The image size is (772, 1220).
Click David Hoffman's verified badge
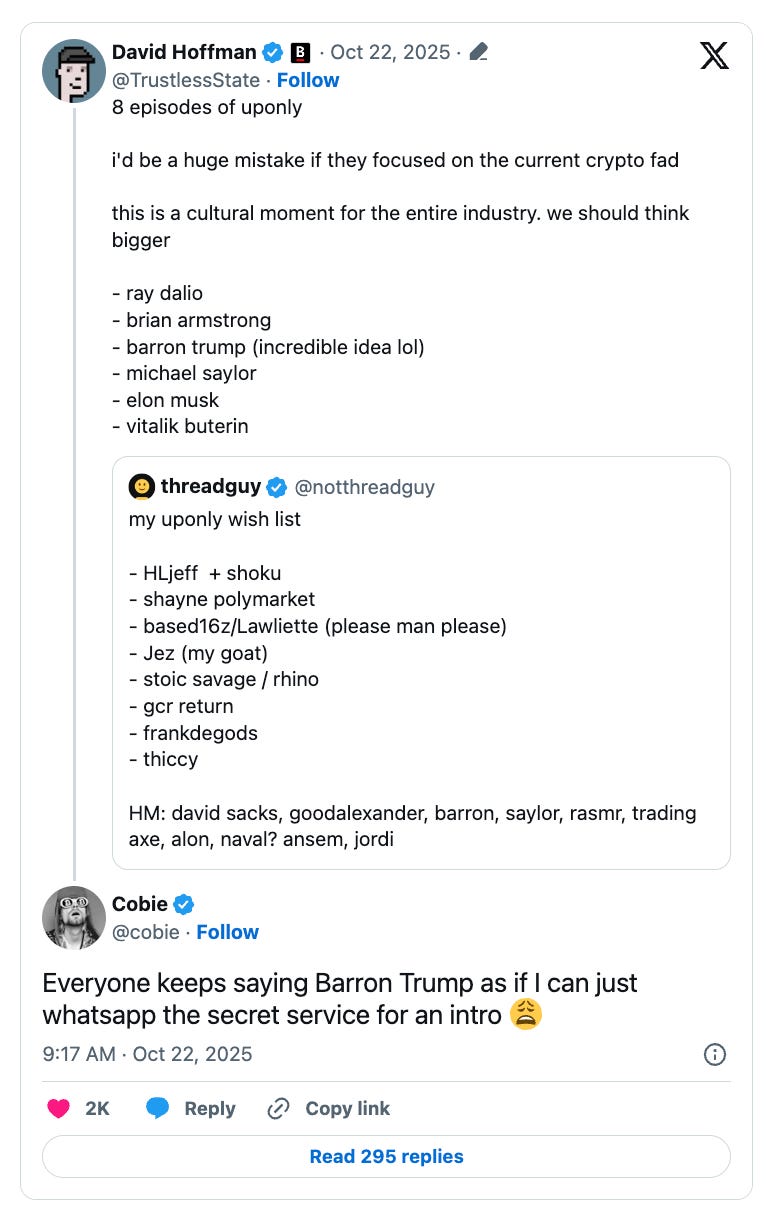[272, 52]
